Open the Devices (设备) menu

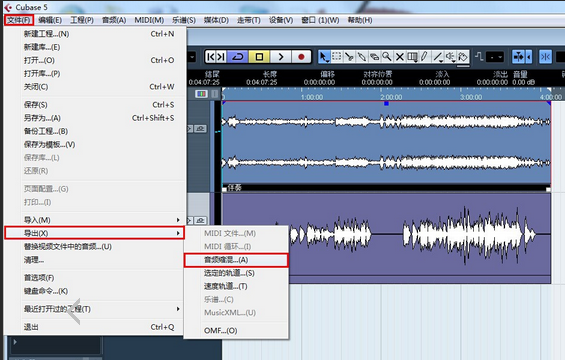coord(281,20)
